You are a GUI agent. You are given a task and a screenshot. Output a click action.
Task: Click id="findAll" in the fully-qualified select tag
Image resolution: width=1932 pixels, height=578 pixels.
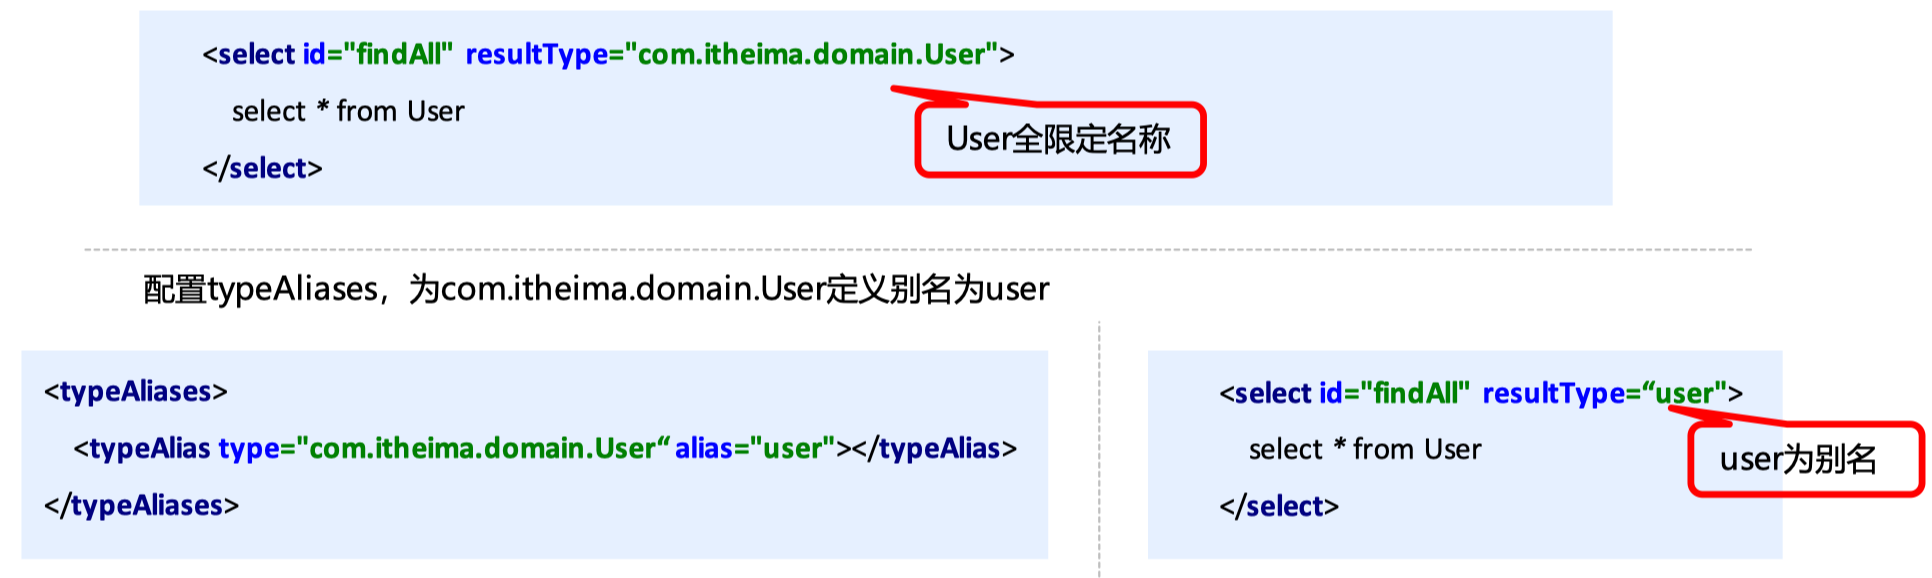(377, 54)
